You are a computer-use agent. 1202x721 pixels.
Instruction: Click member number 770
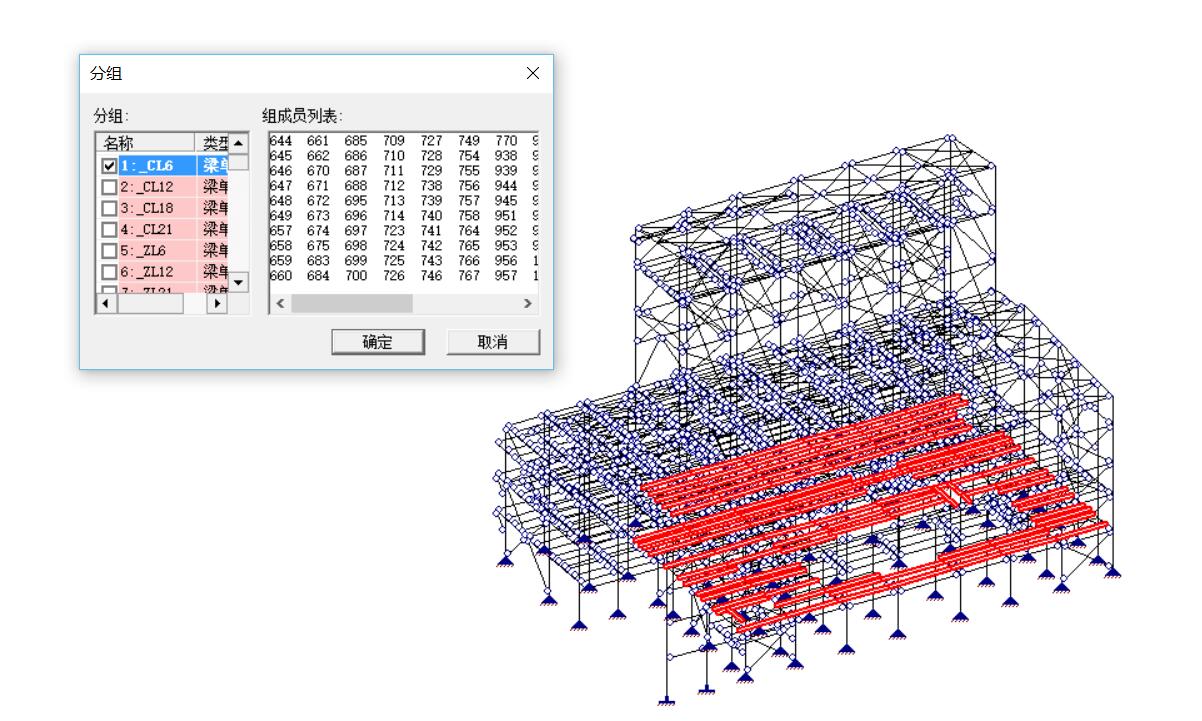(507, 141)
